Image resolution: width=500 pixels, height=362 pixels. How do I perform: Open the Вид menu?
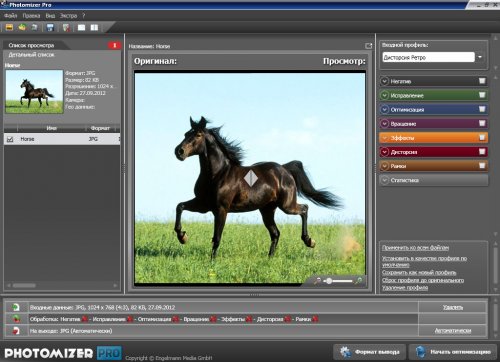click(50, 16)
